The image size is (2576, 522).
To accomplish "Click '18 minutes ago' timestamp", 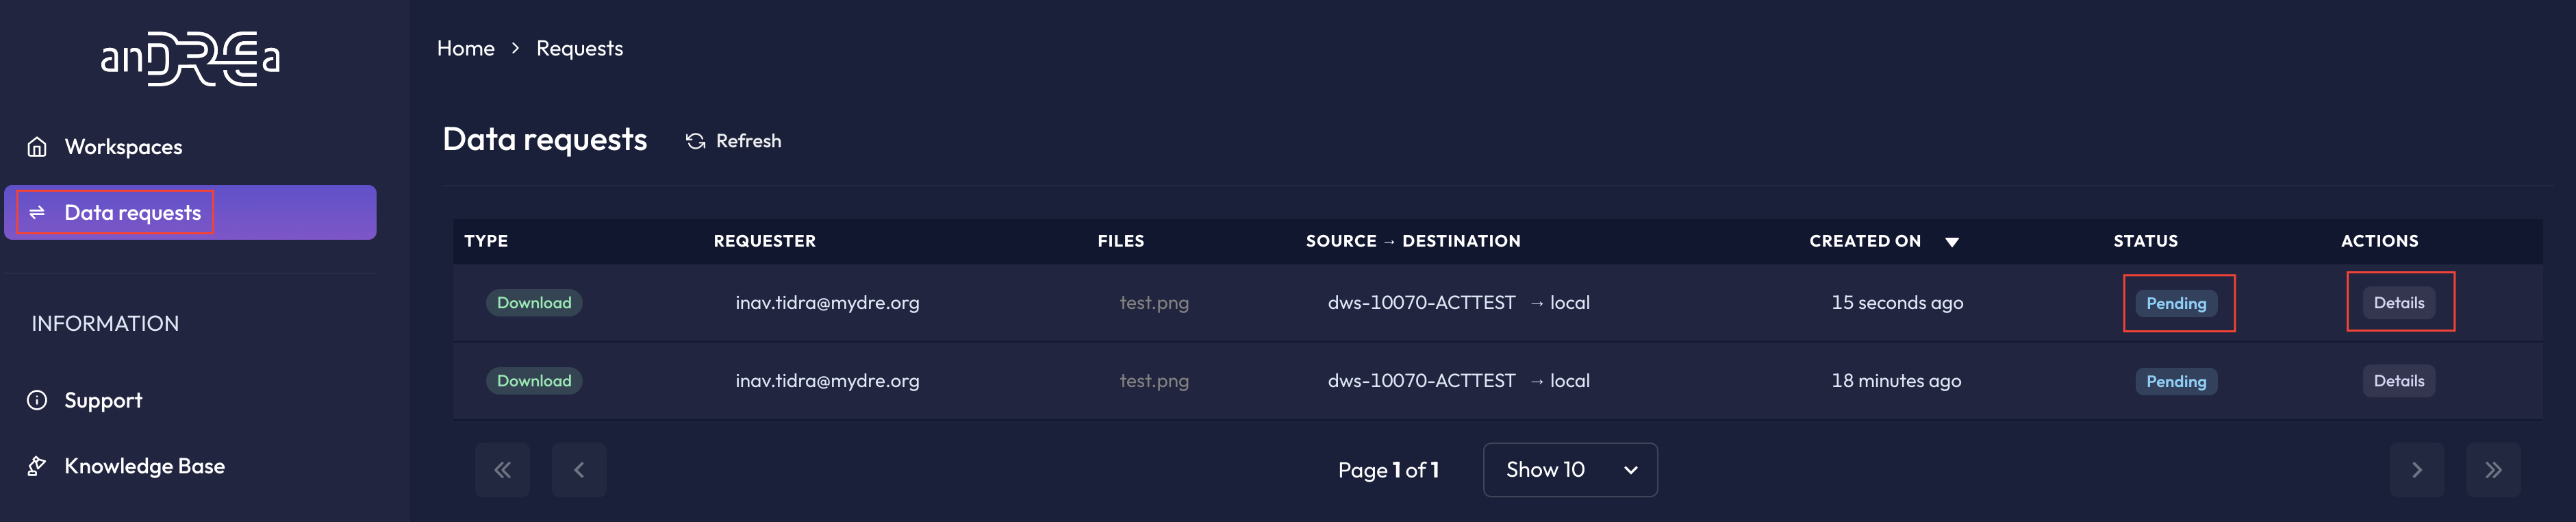I will (x=1896, y=381).
